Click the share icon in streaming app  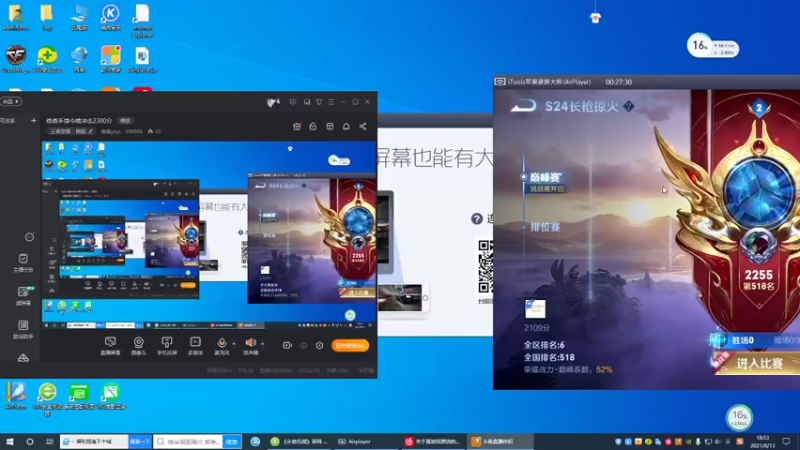(x=363, y=126)
